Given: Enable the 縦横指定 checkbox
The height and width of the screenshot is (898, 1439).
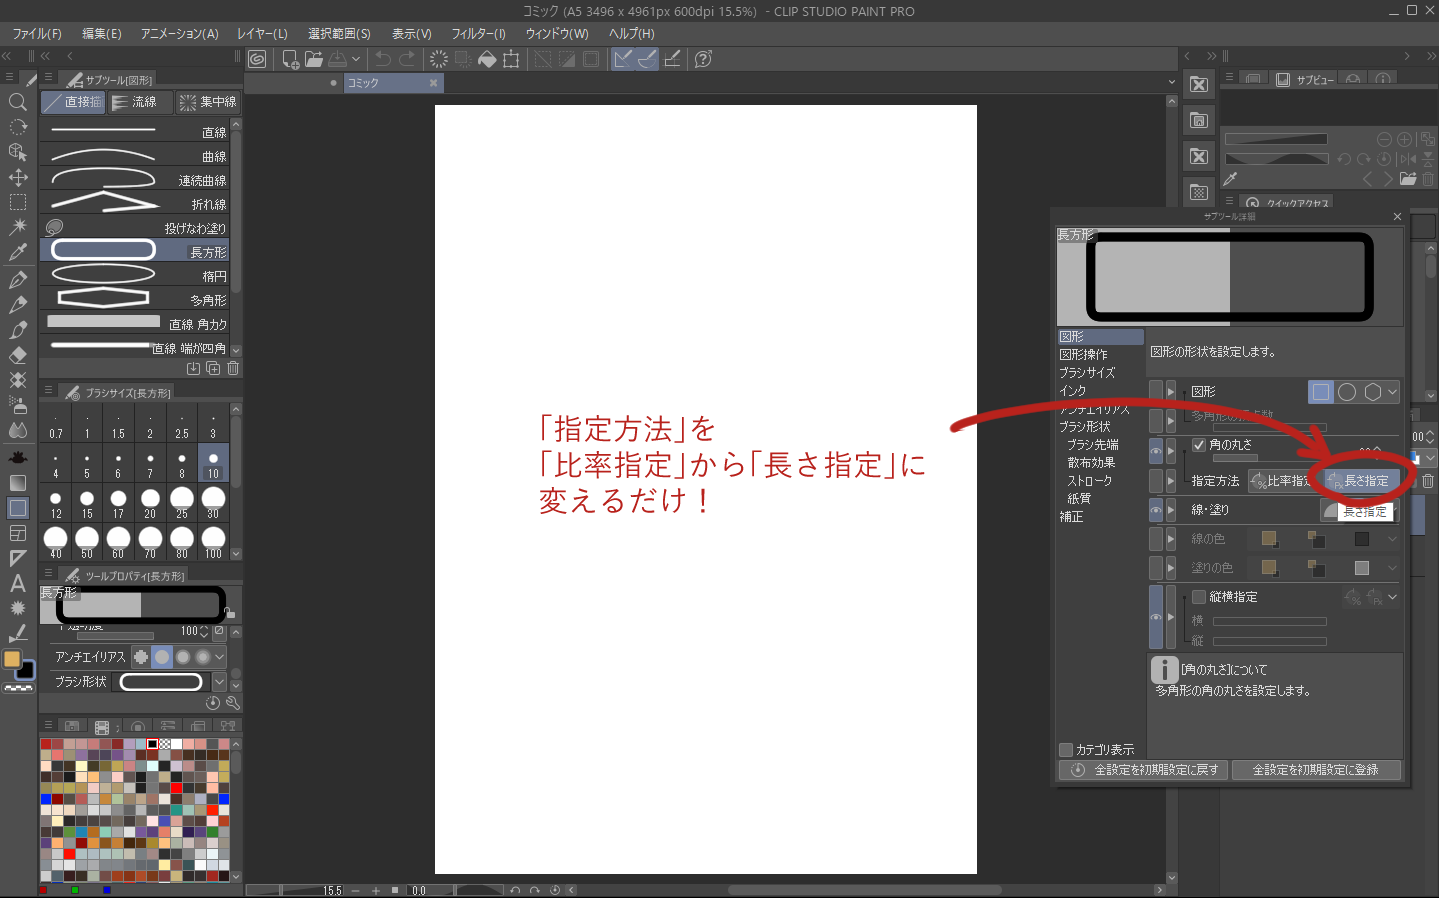Looking at the screenshot, I should point(1199,597).
